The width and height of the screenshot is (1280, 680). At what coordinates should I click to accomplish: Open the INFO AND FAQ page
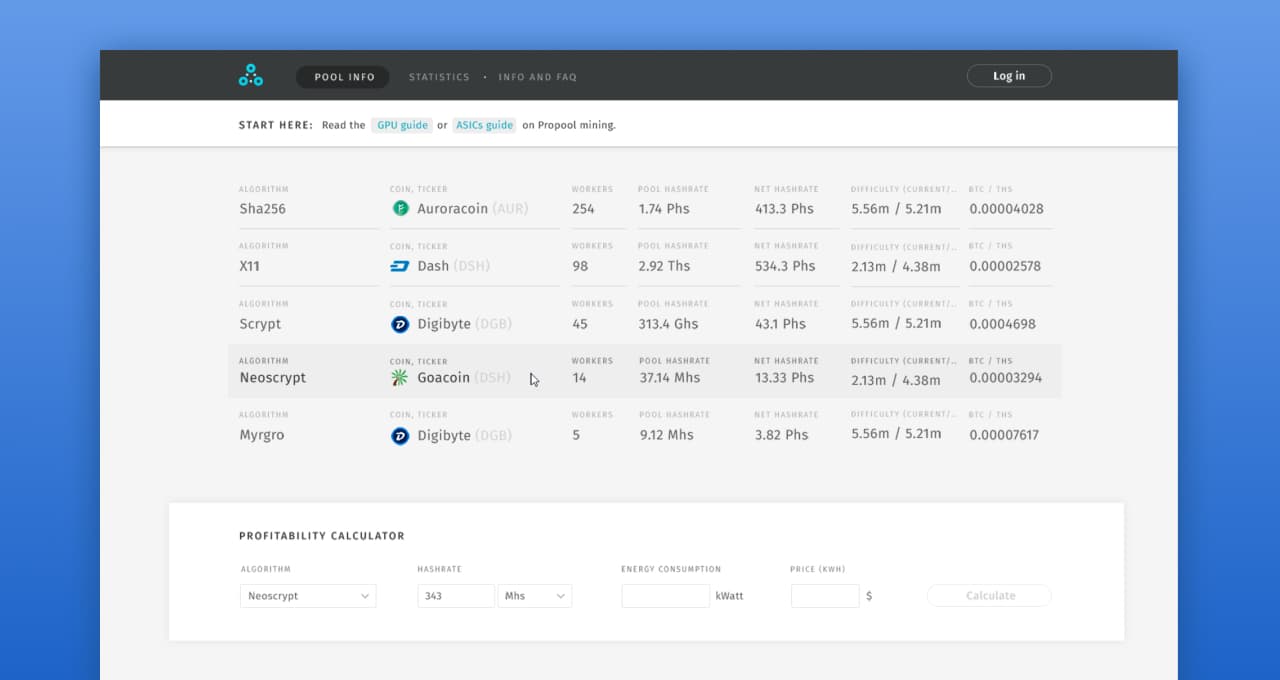point(537,76)
